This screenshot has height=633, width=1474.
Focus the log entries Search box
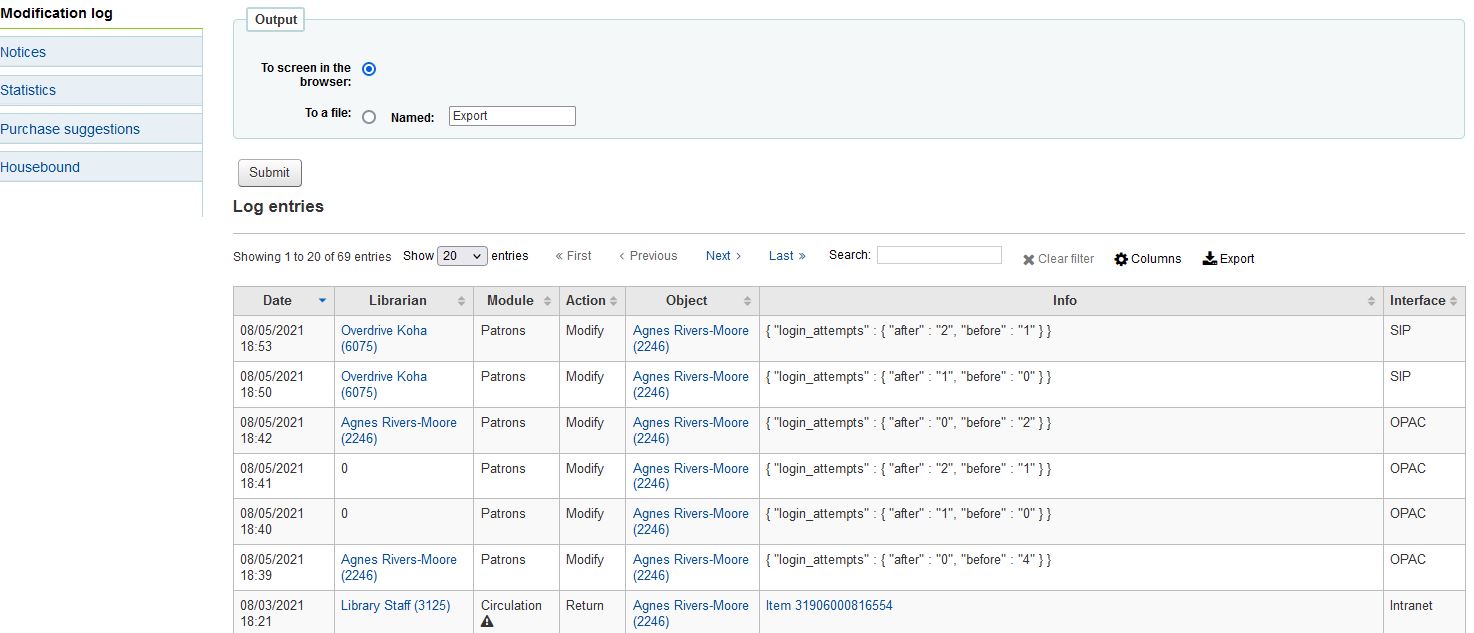tap(938, 255)
